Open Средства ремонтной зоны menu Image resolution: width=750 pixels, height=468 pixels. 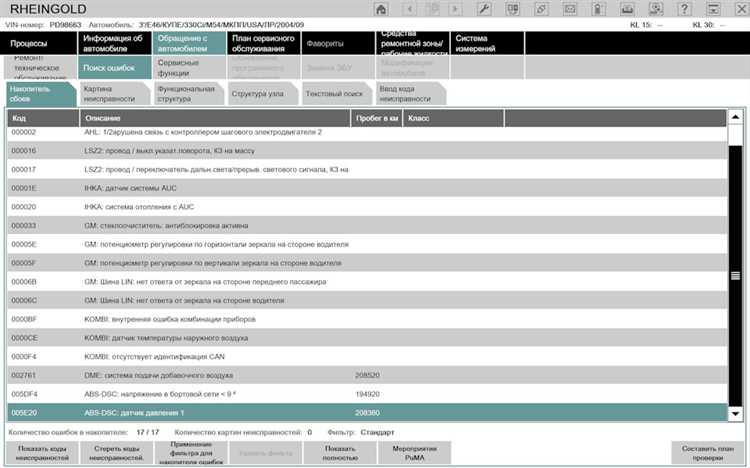(412, 43)
